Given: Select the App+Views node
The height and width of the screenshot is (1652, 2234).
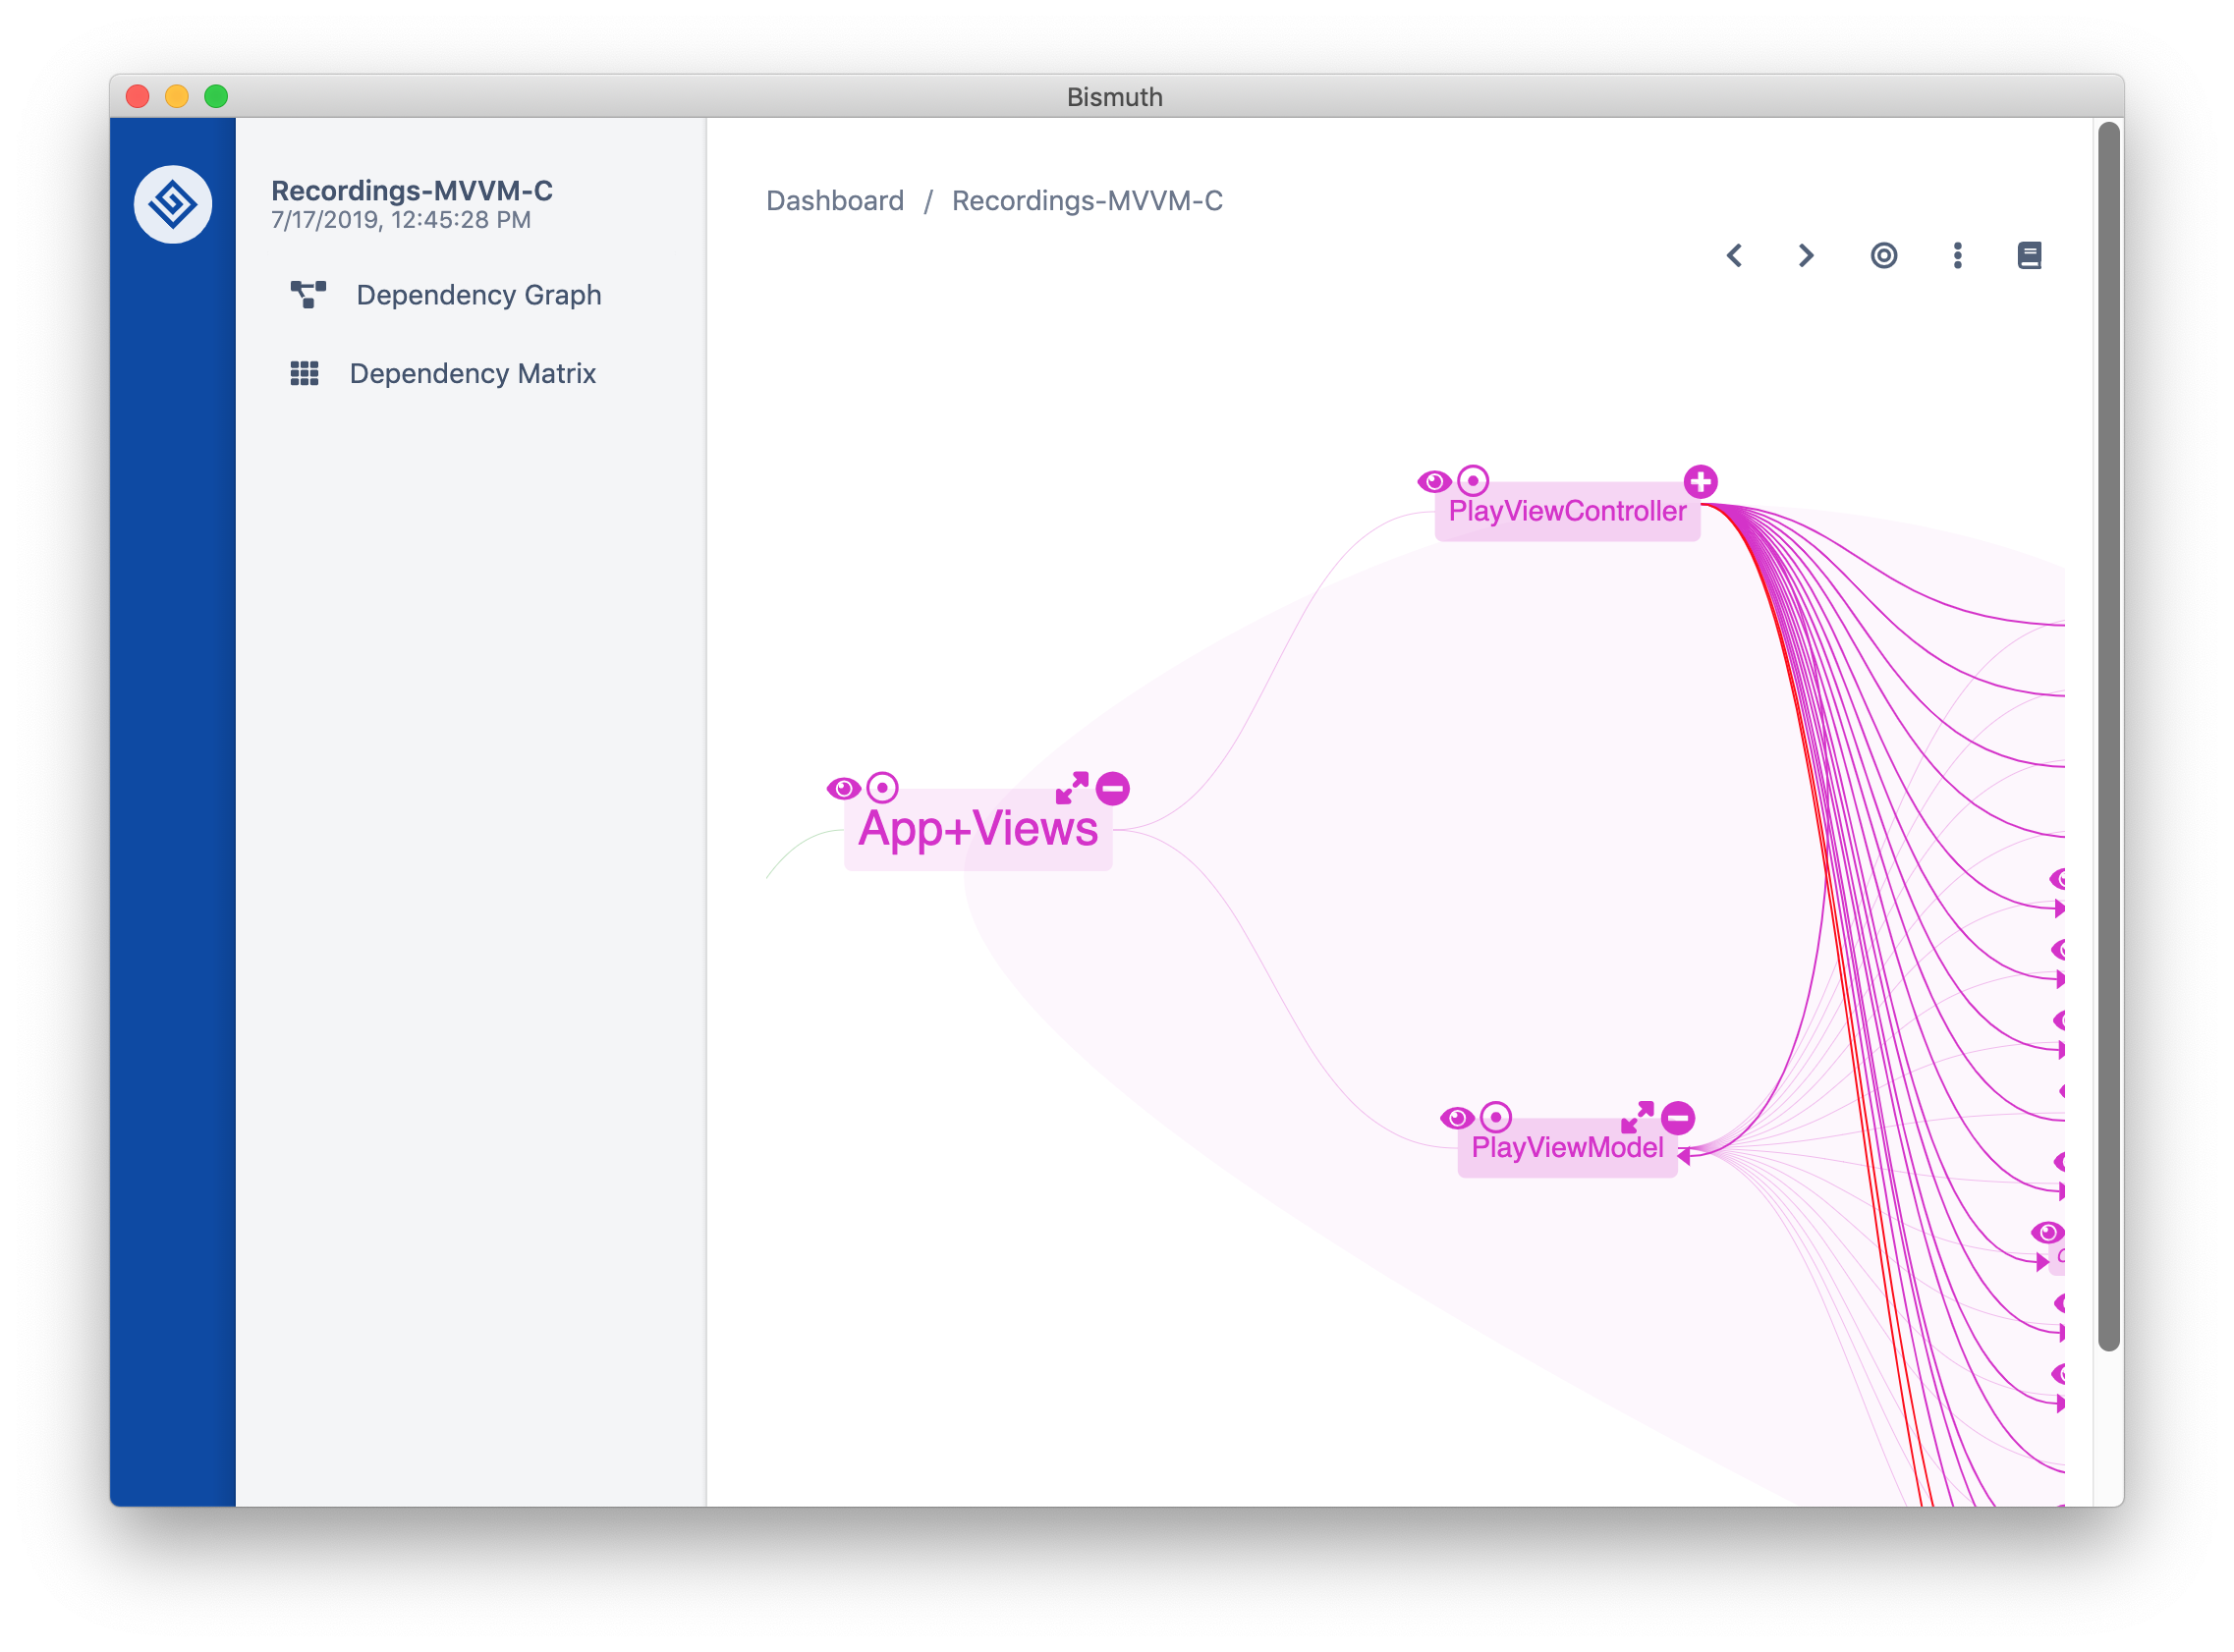Looking at the screenshot, I should 978,830.
